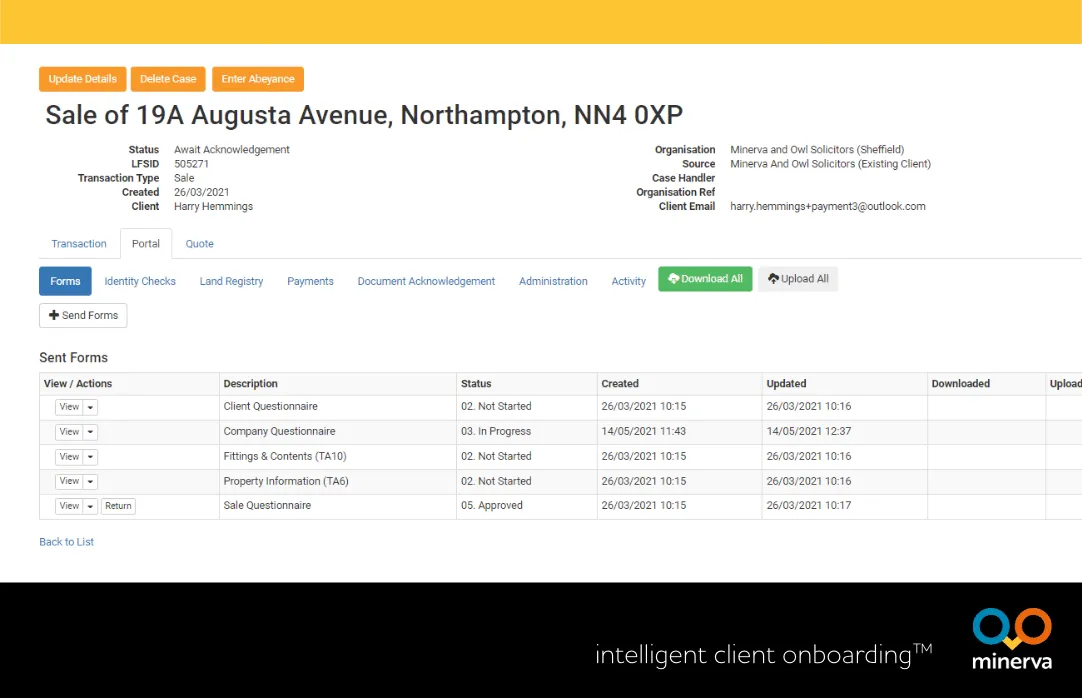Image resolution: width=1082 pixels, height=698 pixels.
Task: Expand dropdown arrow for Client Questionnaire row
Action: [x=90, y=407]
